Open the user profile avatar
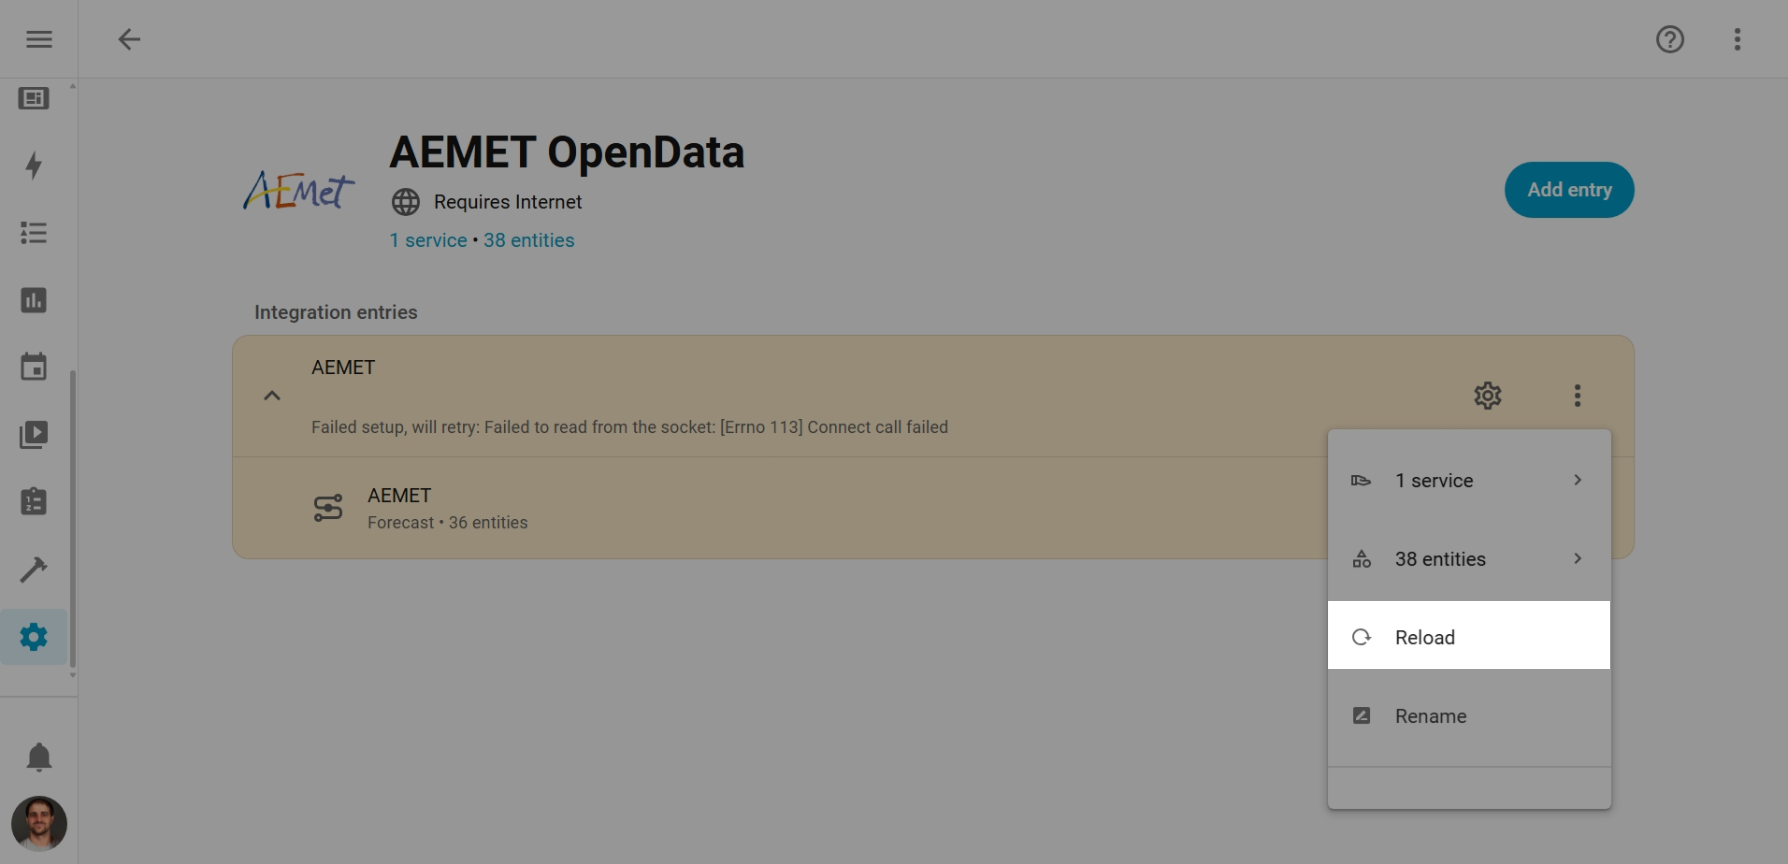This screenshot has width=1788, height=864. pos(39,823)
